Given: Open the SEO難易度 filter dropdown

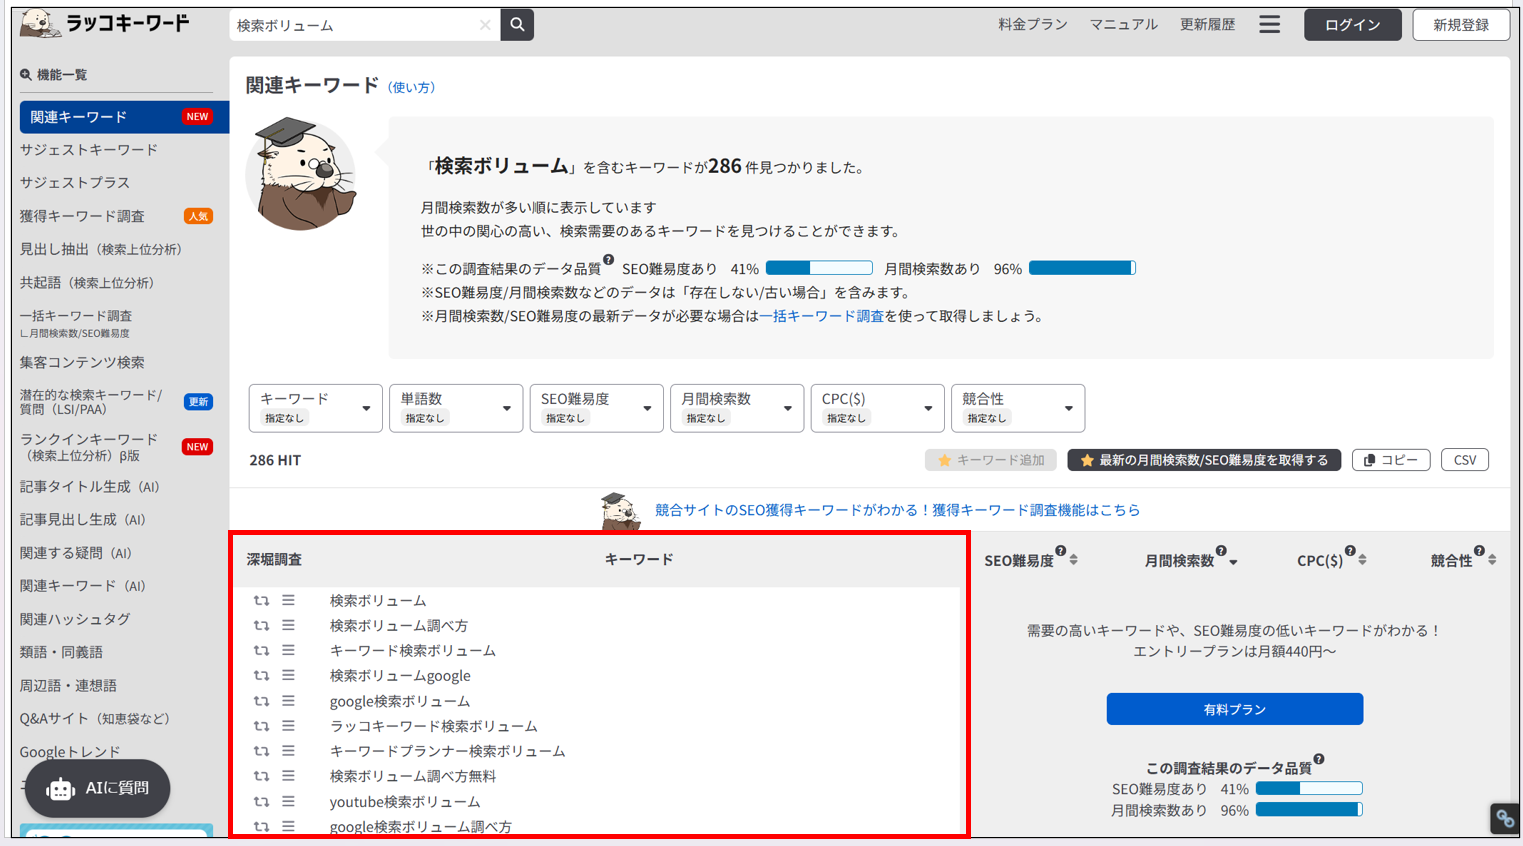Looking at the screenshot, I should [596, 408].
